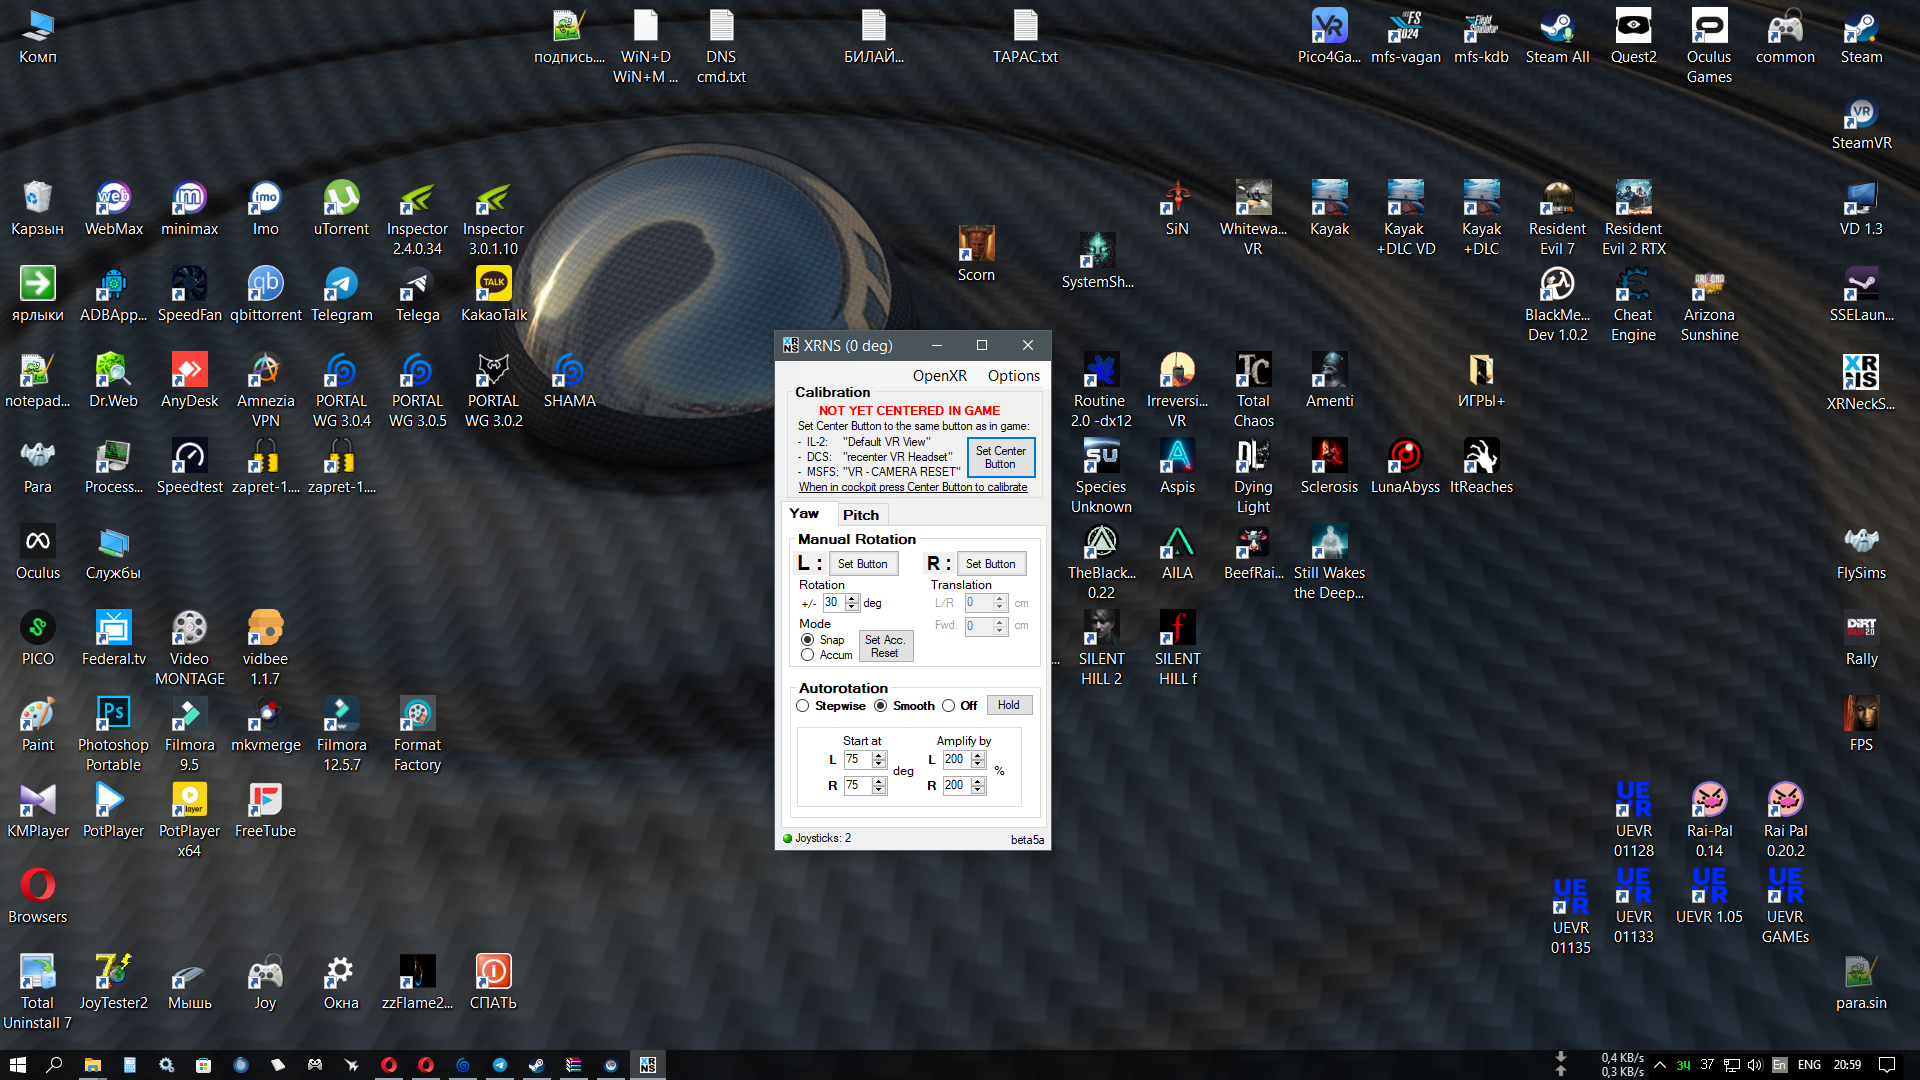
Task: Open the Steam icon in the taskbar
Action: pyautogui.click(x=536, y=1065)
